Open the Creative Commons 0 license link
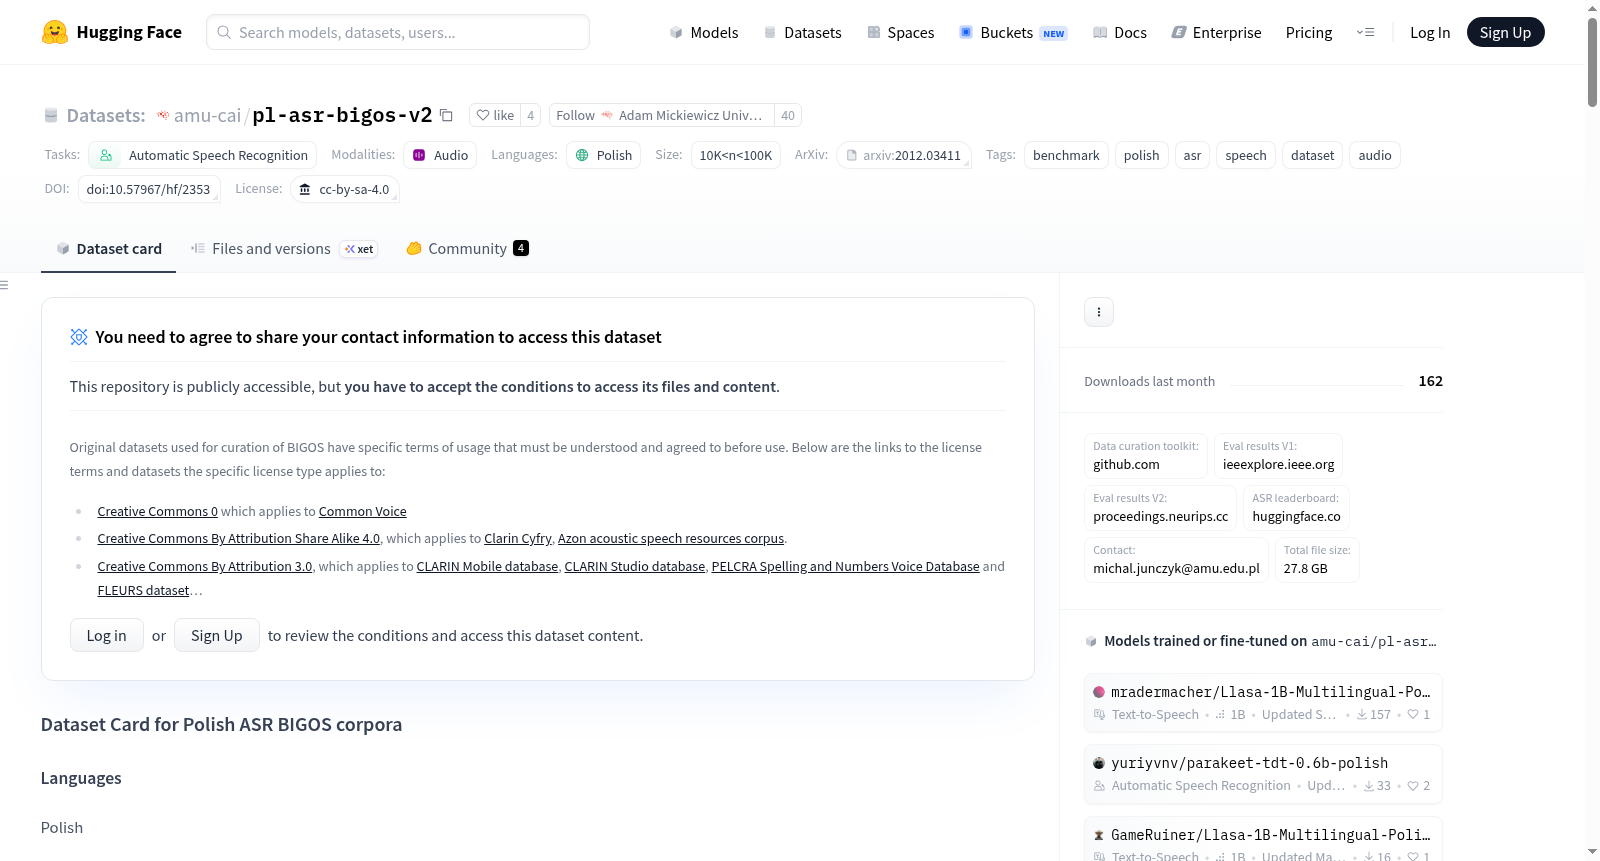 pos(158,511)
